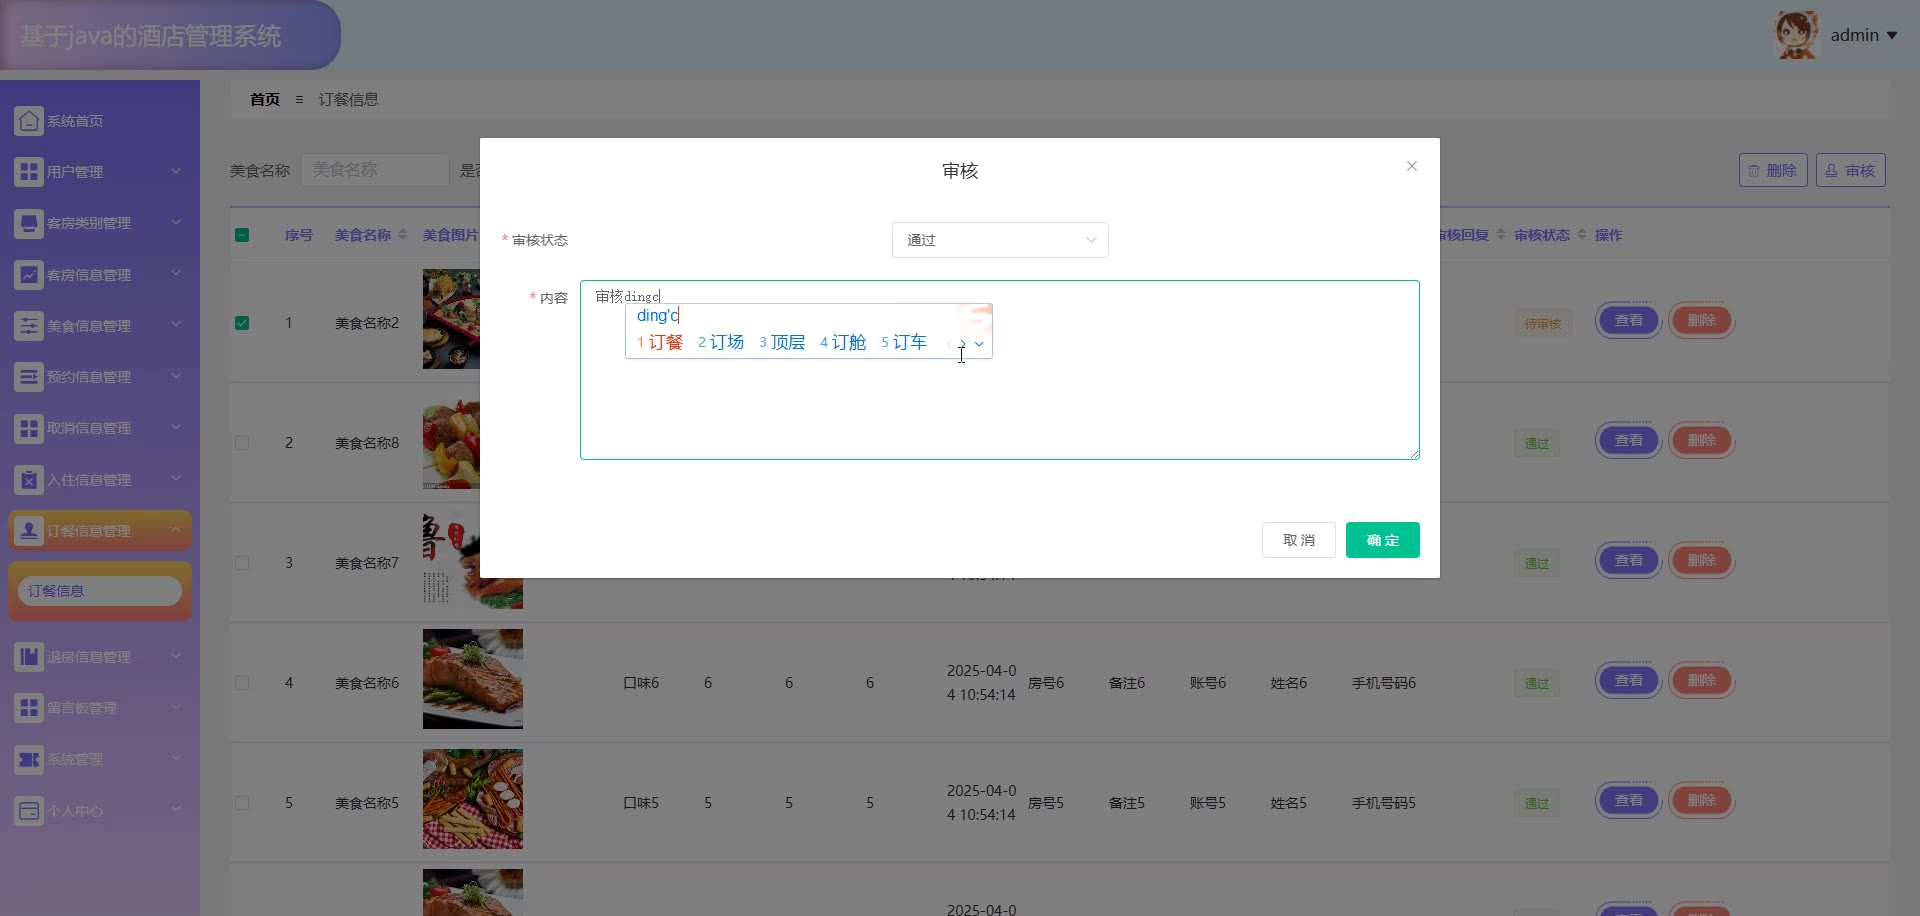Click the room info management chart icon

click(29, 274)
